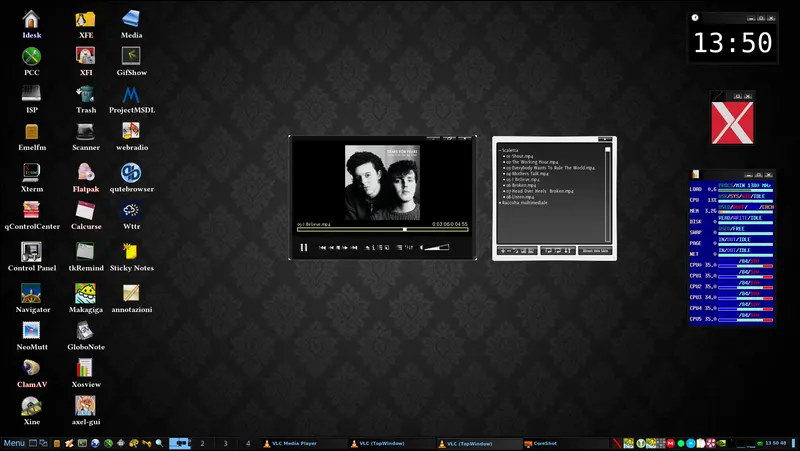
Task: Click the 13:50:48 taskbar clock
Action: click(776, 443)
